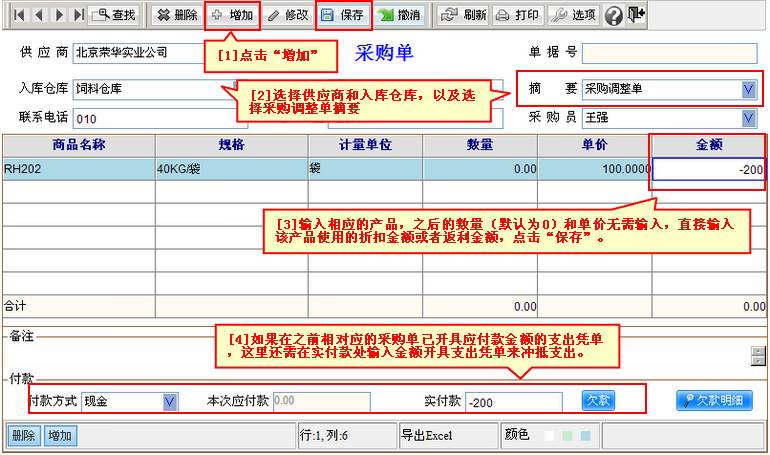Viewport: 770px width, 455px height.
Task: Click the help question mark icon
Action: point(614,15)
